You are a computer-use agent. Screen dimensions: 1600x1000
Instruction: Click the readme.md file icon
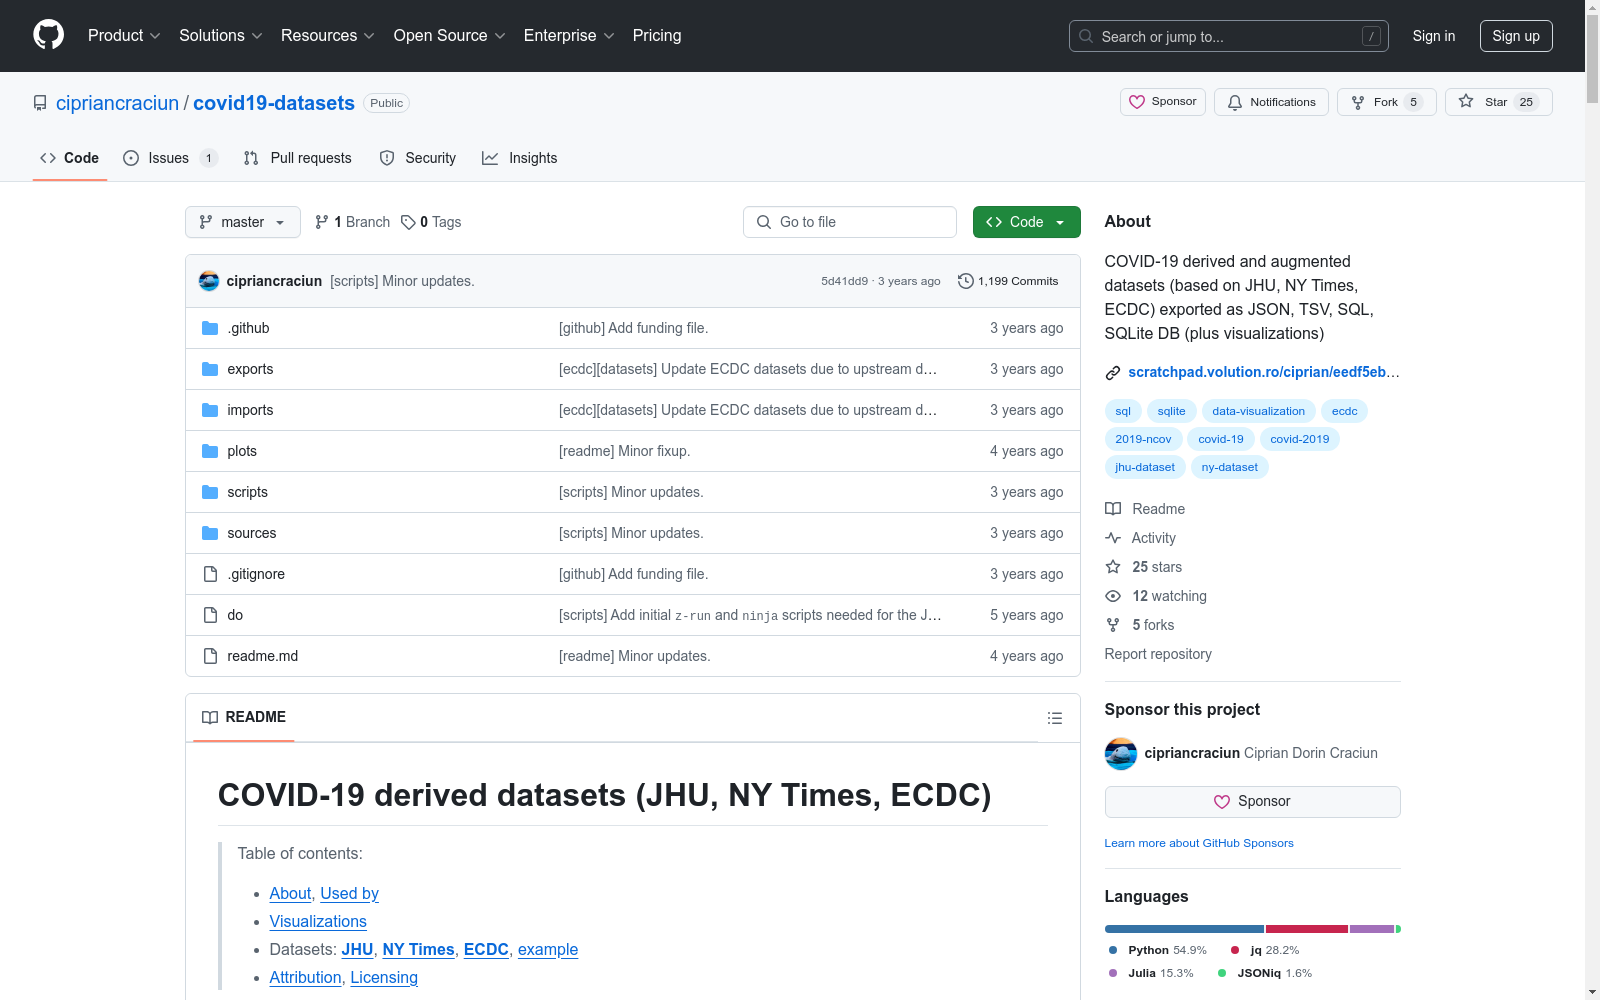(x=210, y=656)
